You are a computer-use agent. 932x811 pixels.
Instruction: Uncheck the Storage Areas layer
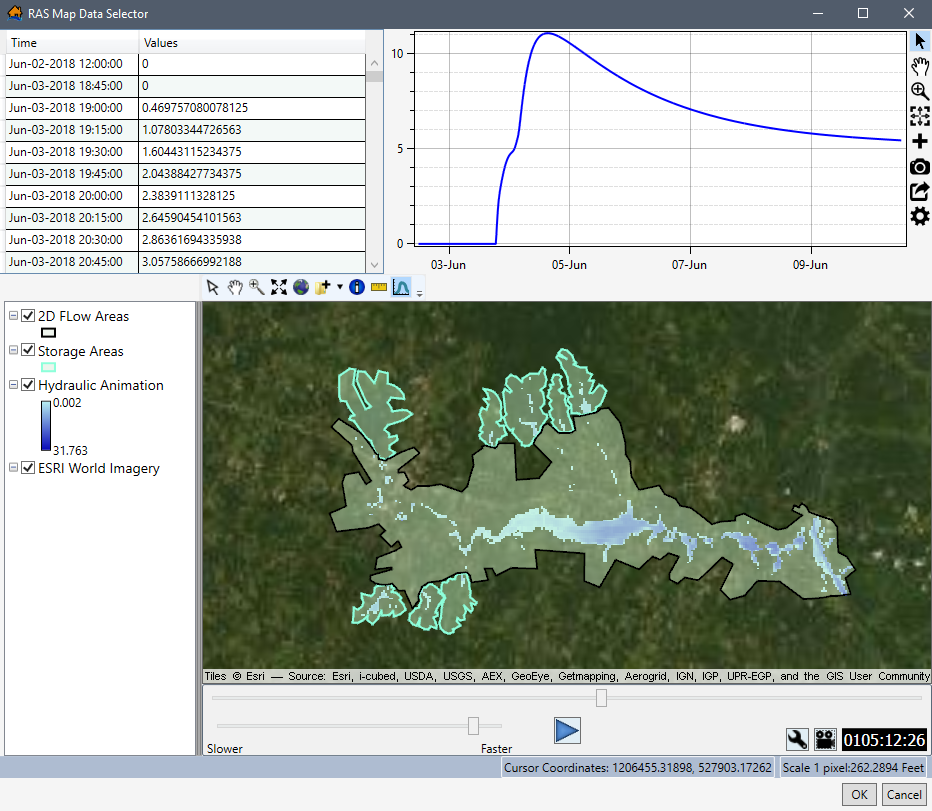[x=28, y=351]
